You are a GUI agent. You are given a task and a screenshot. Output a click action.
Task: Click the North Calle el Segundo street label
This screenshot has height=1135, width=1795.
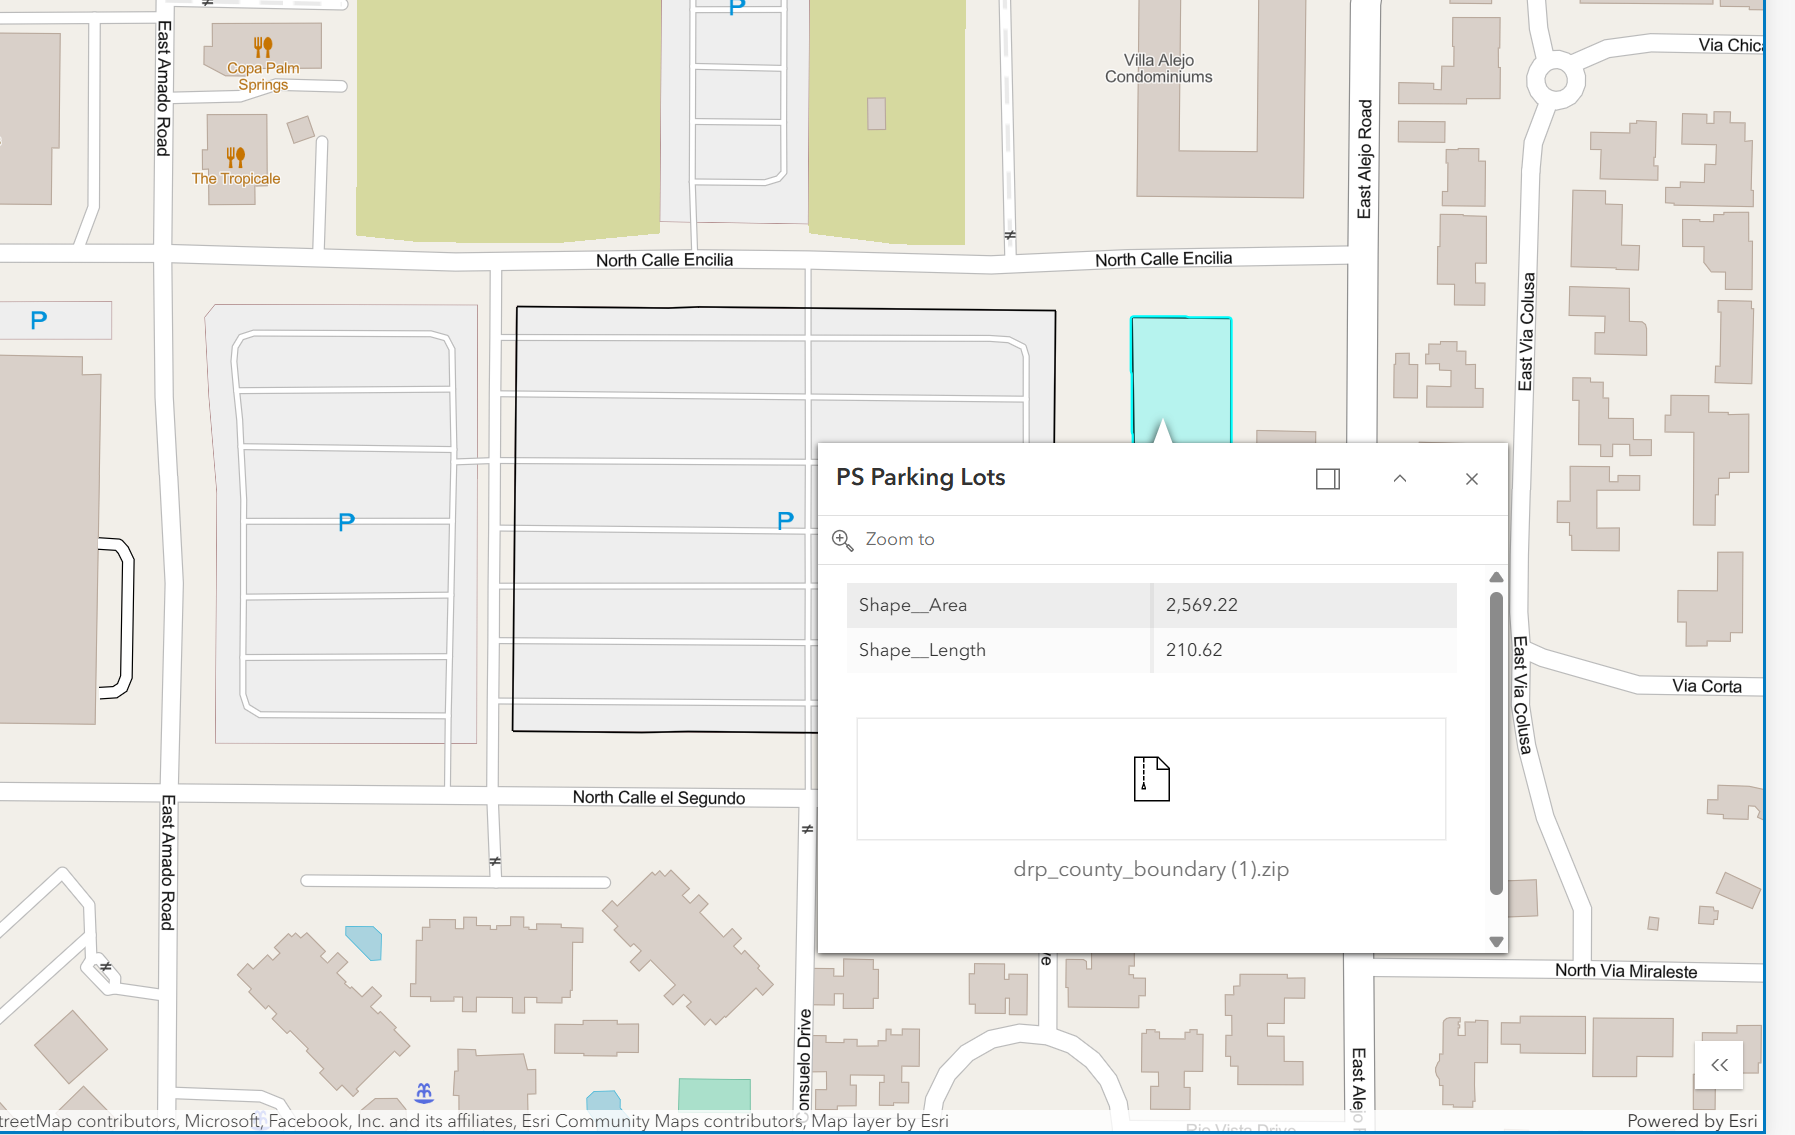659,797
